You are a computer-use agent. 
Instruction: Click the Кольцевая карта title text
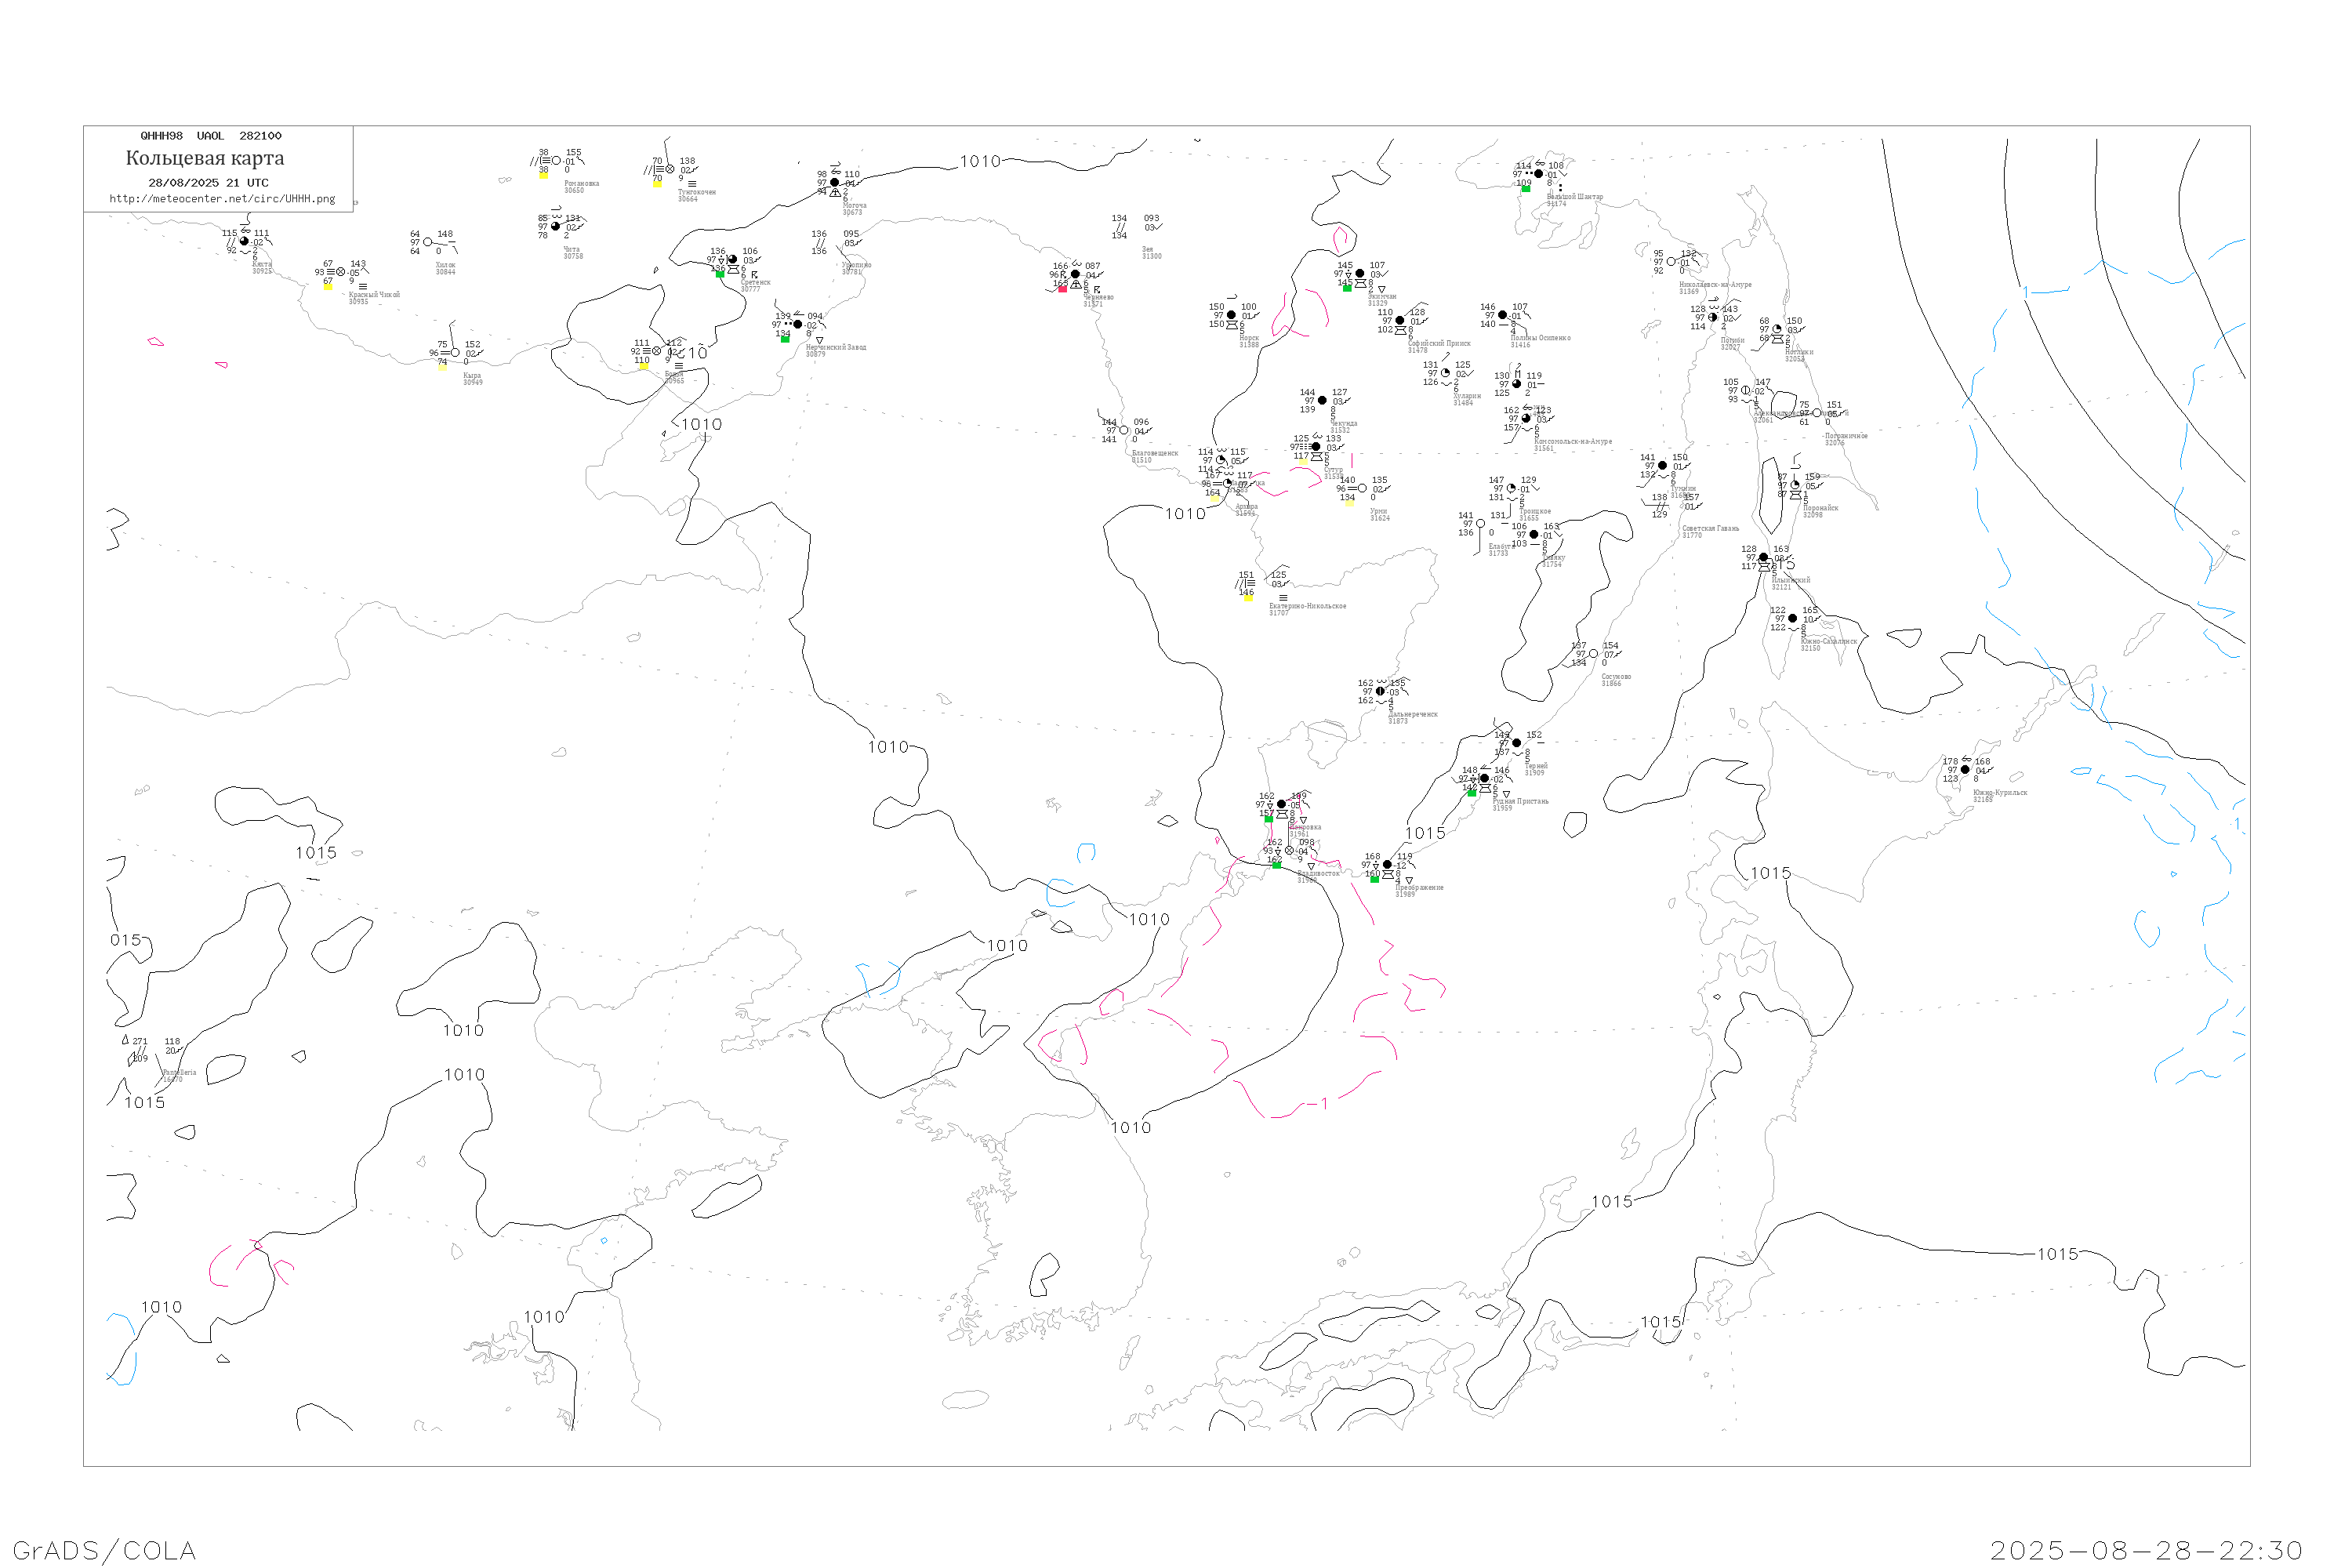pos(205,158)
